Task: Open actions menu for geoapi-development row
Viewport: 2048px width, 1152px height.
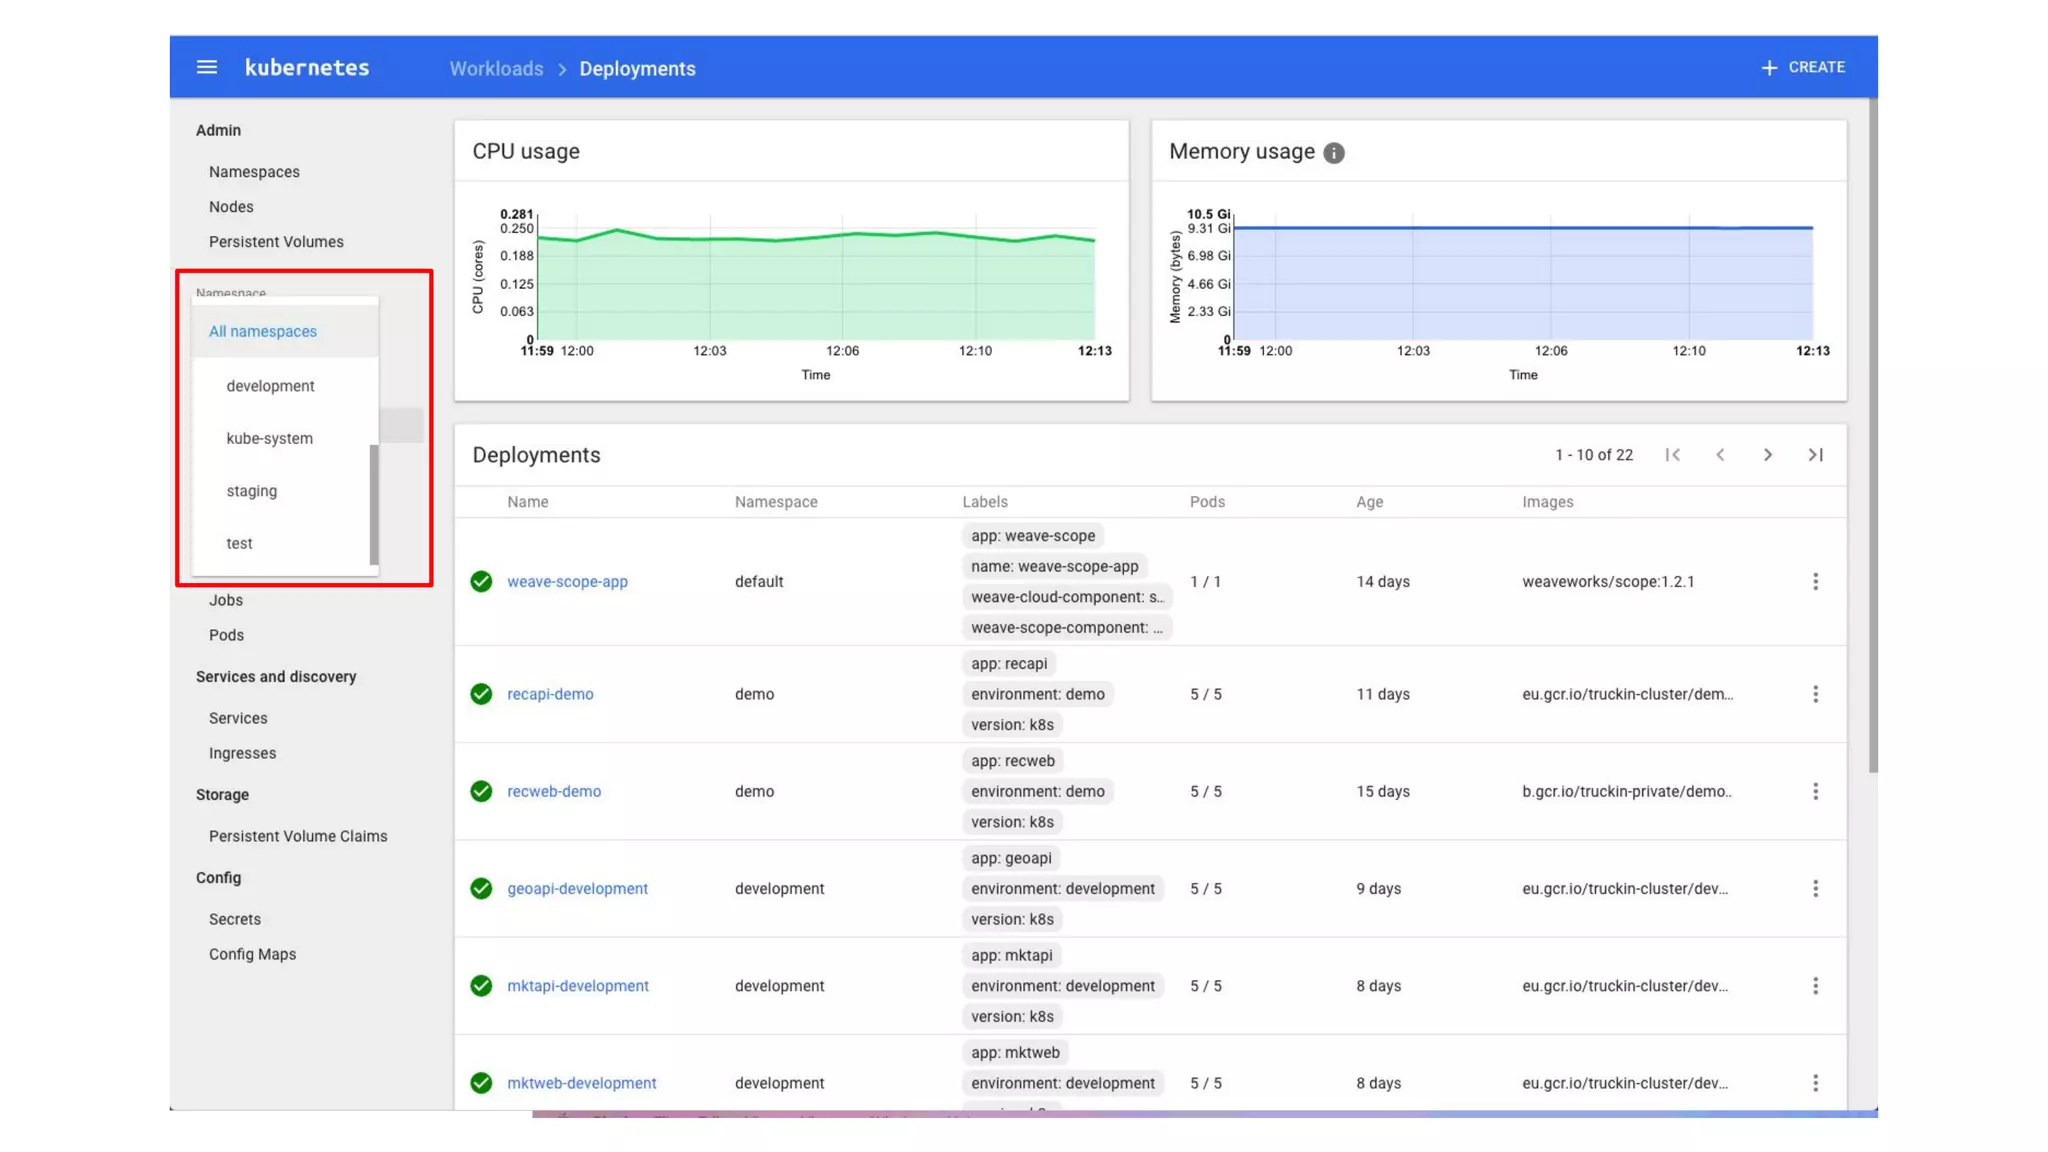Action: click(1815, 888)
